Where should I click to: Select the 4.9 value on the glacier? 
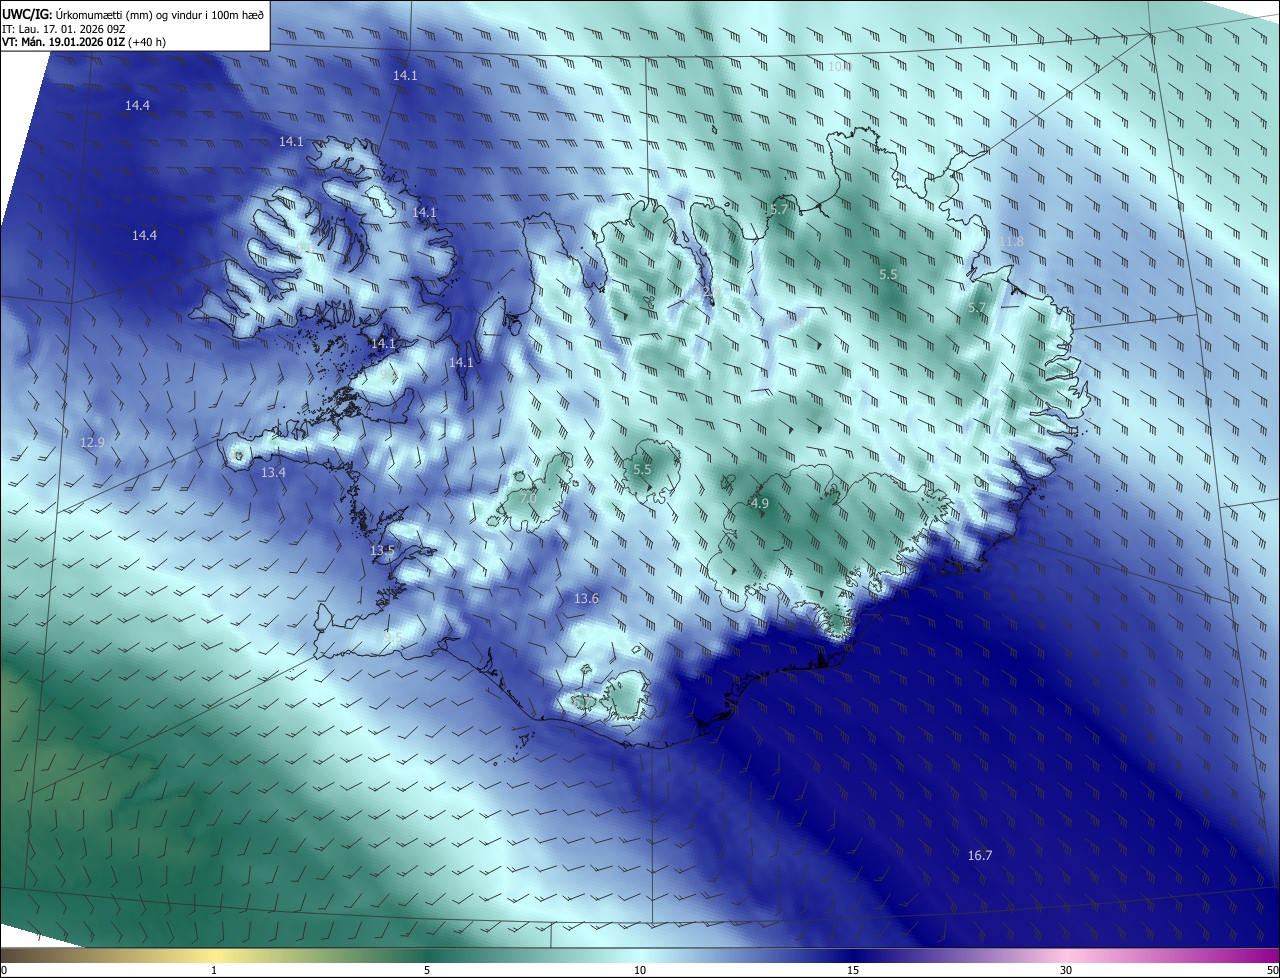pos(759,503)
